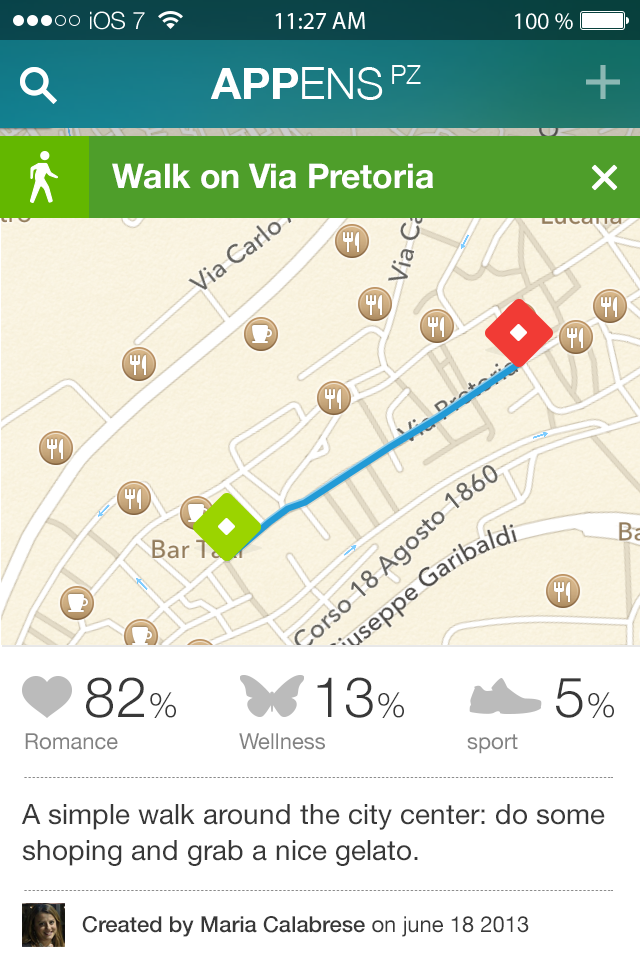Viewport: 640px width, 960px height.
Task: Tap the 82% Romance rating
Action: pyautogui.click(x=130, y=700)
